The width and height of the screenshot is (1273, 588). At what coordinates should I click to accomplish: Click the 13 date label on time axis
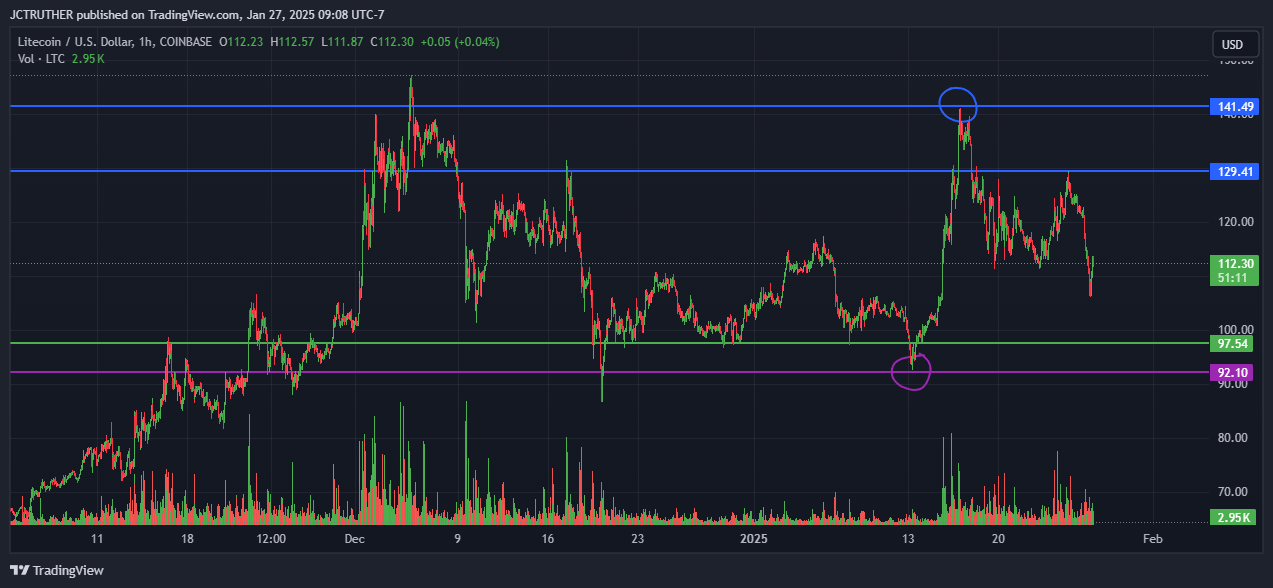point(908,539)
